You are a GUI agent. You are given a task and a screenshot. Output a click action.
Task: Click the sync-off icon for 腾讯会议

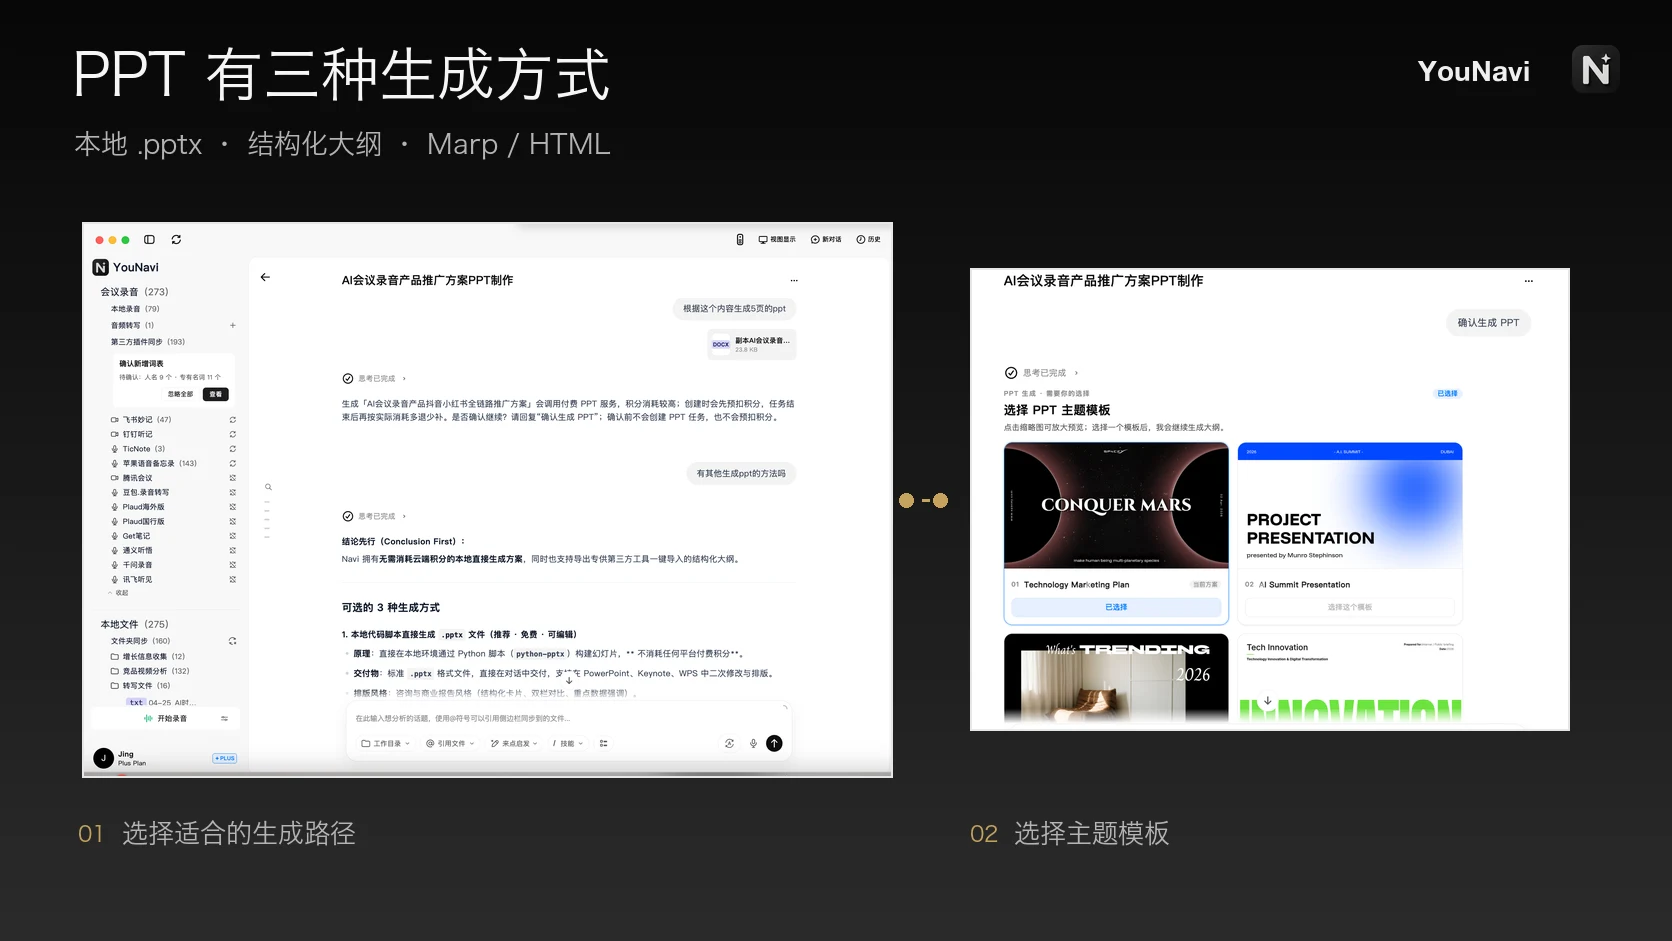coord(233,478)
